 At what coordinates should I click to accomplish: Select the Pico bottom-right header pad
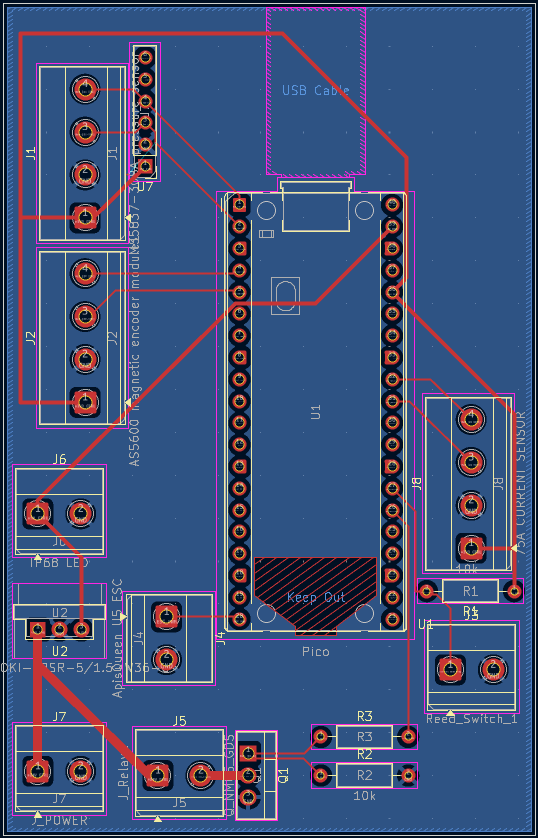tap(392, 619)
